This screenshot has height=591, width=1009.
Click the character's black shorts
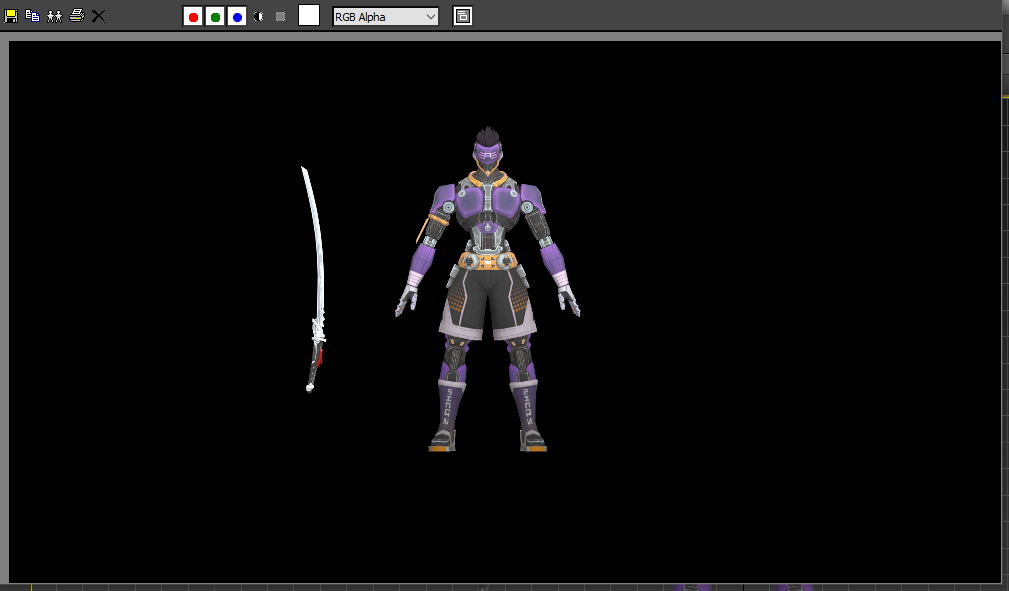[487, 300]
